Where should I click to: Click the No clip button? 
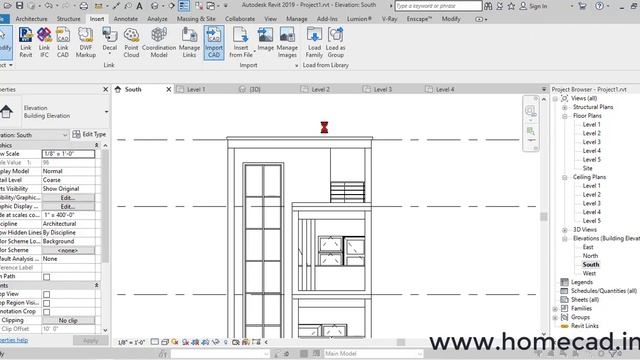point(68,320)
